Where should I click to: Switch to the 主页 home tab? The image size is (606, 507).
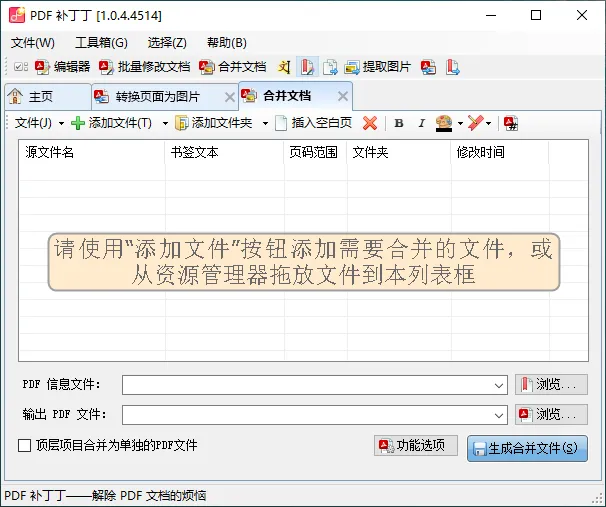click(x=48, y=96)
